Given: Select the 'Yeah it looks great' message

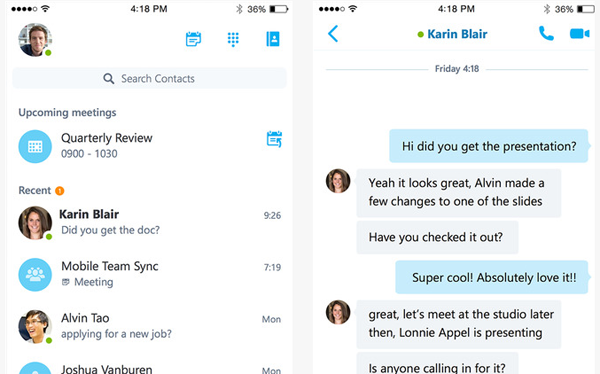Looking at the screenshot, I should click(x=459, y=193).
